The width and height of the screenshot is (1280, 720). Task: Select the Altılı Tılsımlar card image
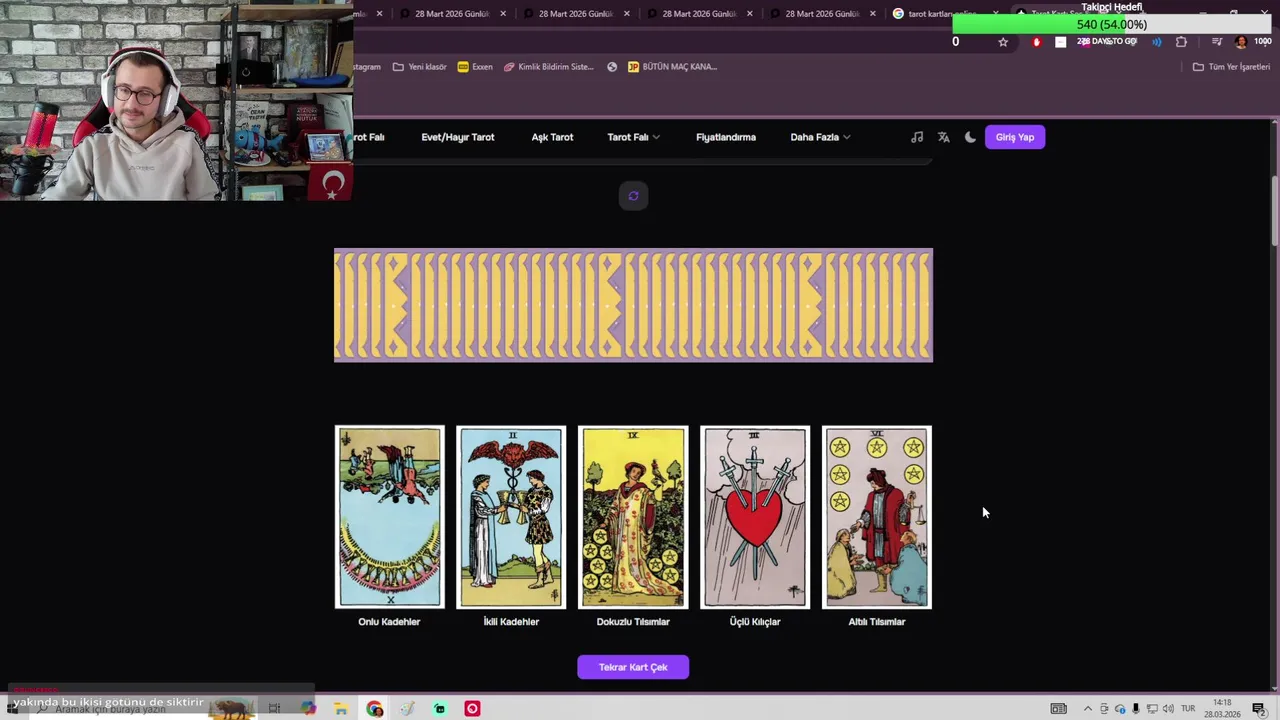(x=877, y=517)
